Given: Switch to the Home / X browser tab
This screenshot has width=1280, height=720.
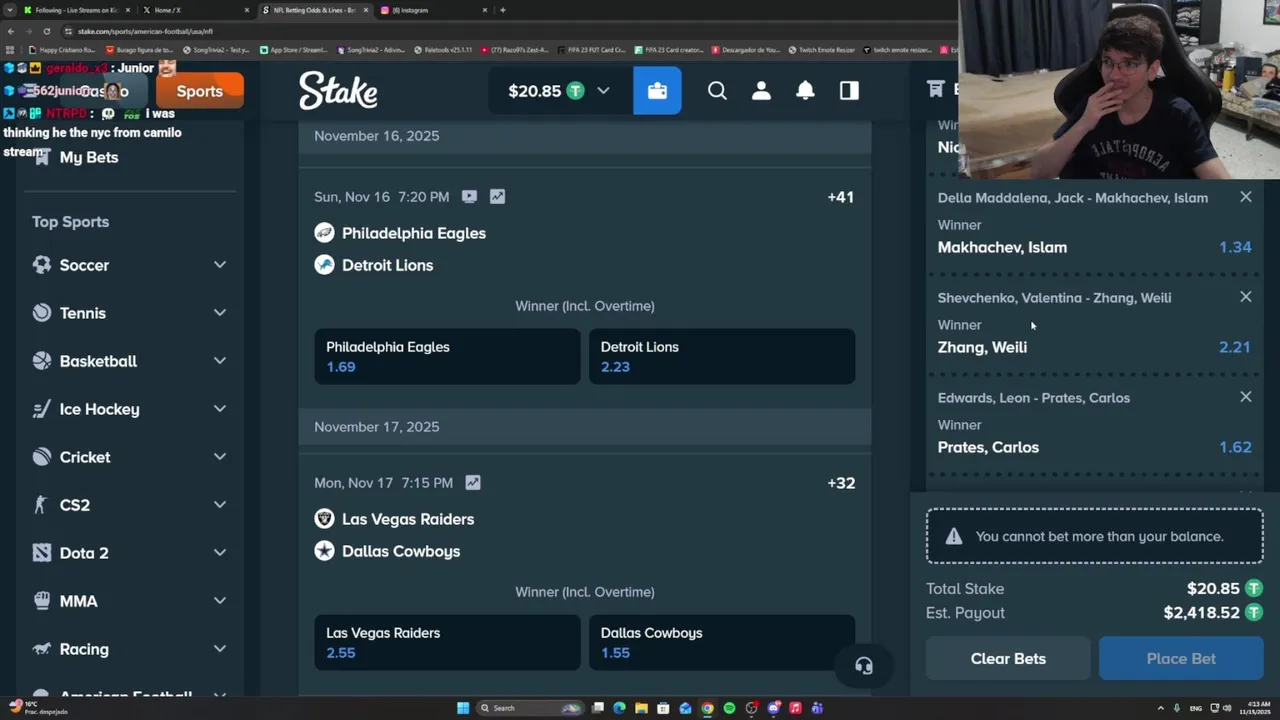Looking at the screenshot, I should coord(195,10).
